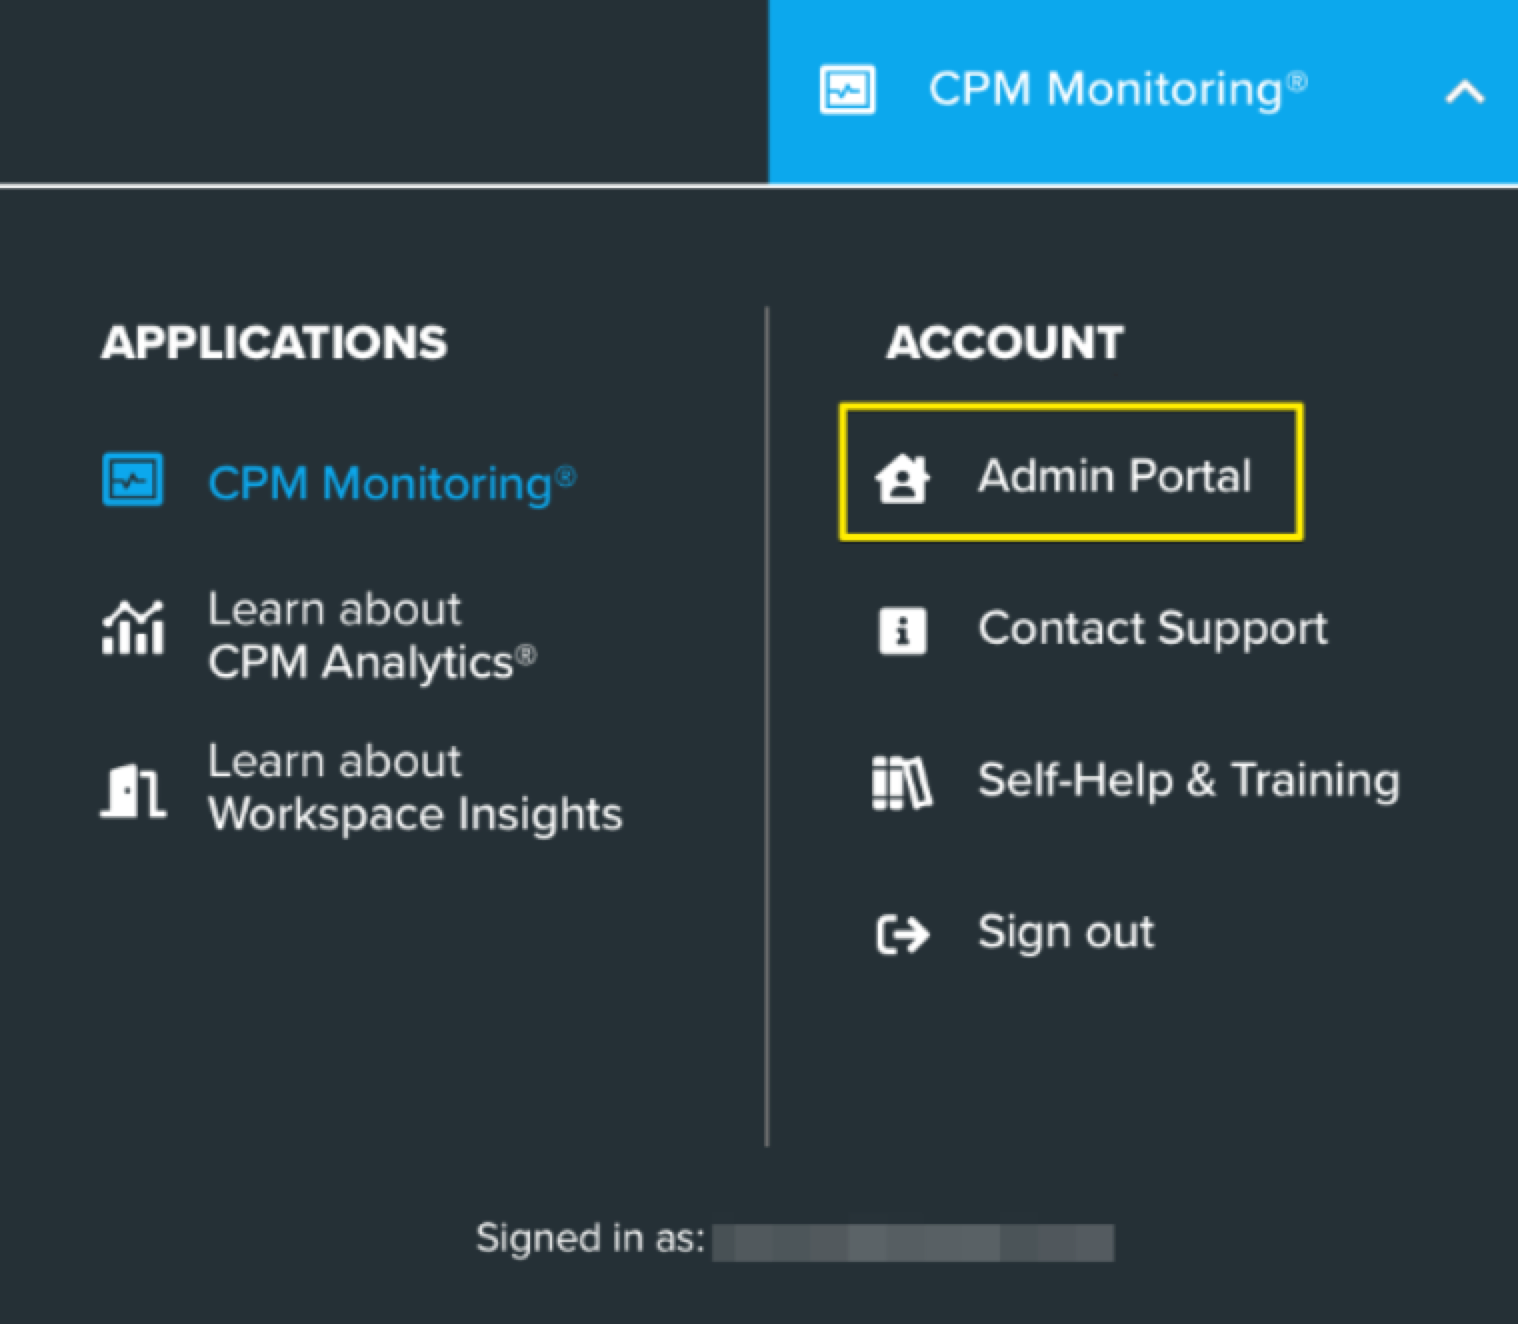
Task: Sign out of the account
Action: [1065, 932]
